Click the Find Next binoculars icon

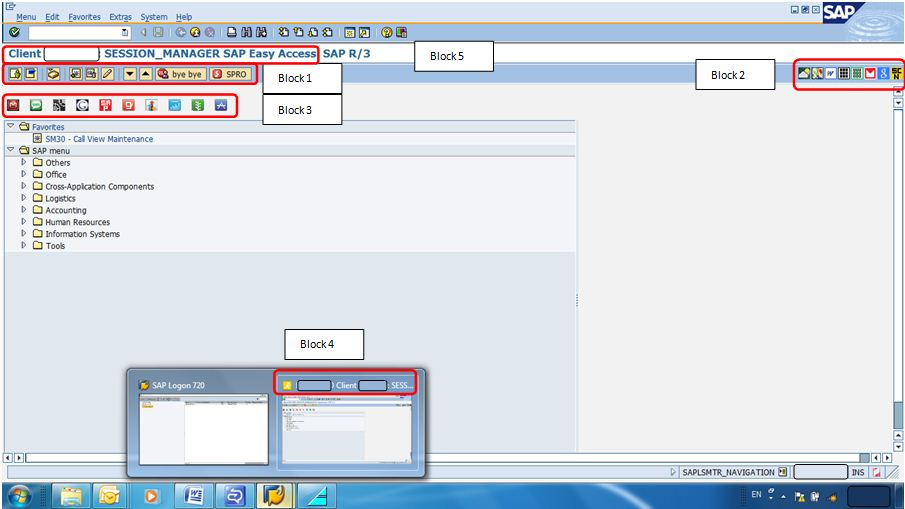pos(261,32)
